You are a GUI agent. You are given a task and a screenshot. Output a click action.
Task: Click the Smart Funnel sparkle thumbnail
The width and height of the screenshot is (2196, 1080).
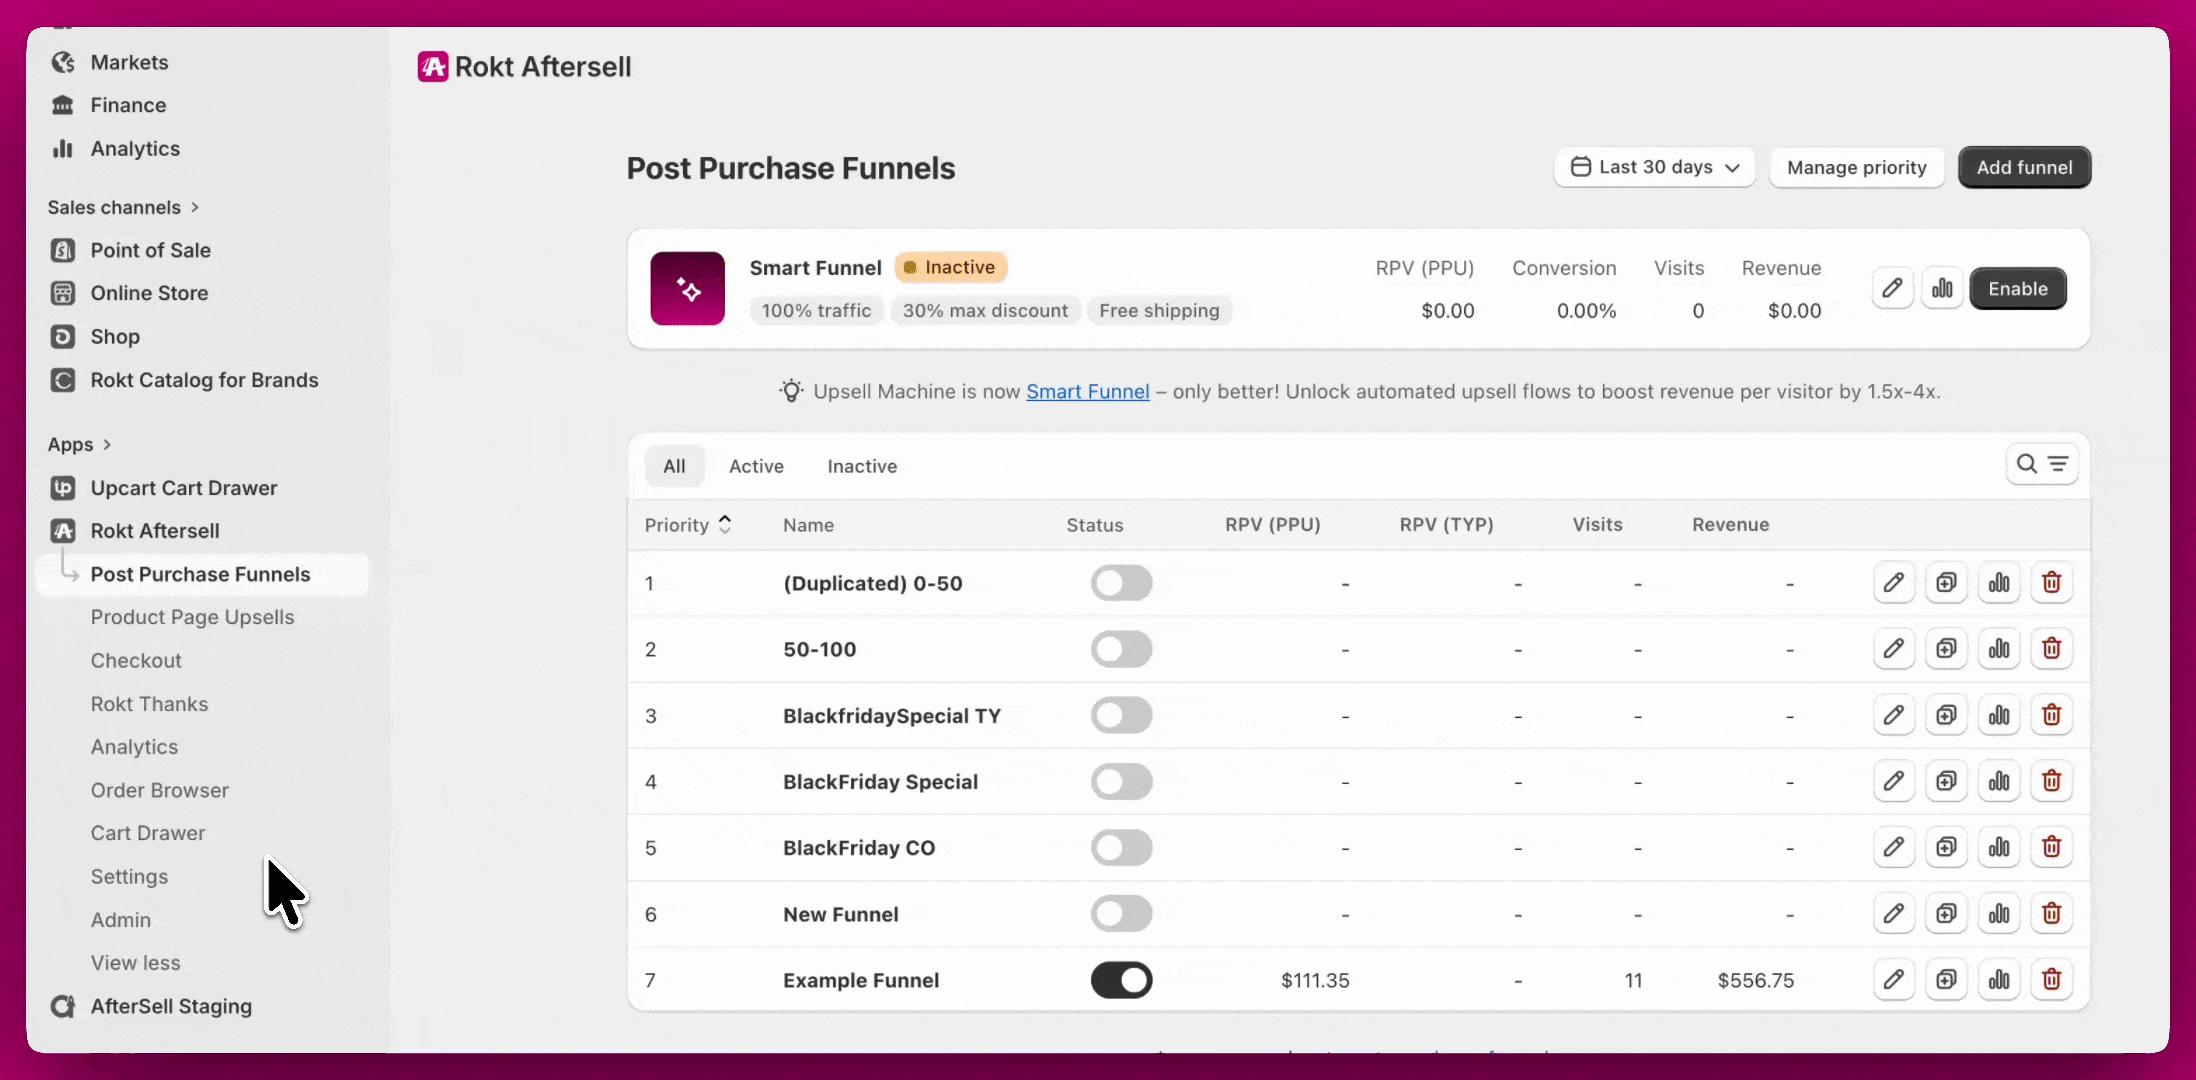click(x=688, y=289)
